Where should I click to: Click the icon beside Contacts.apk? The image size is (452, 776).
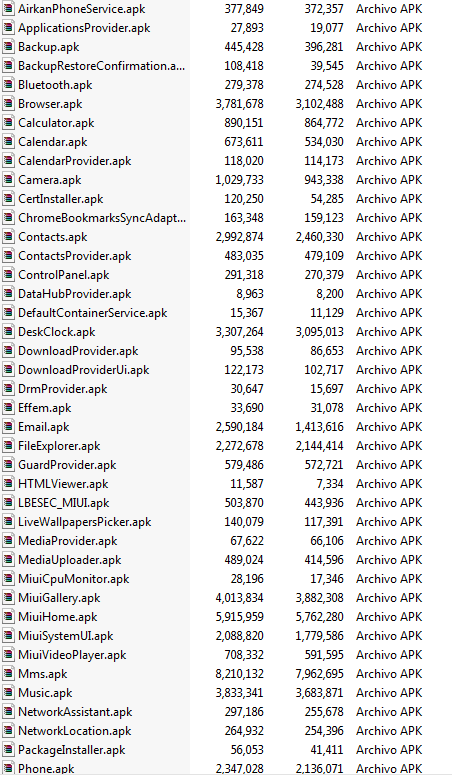[8, 237]
